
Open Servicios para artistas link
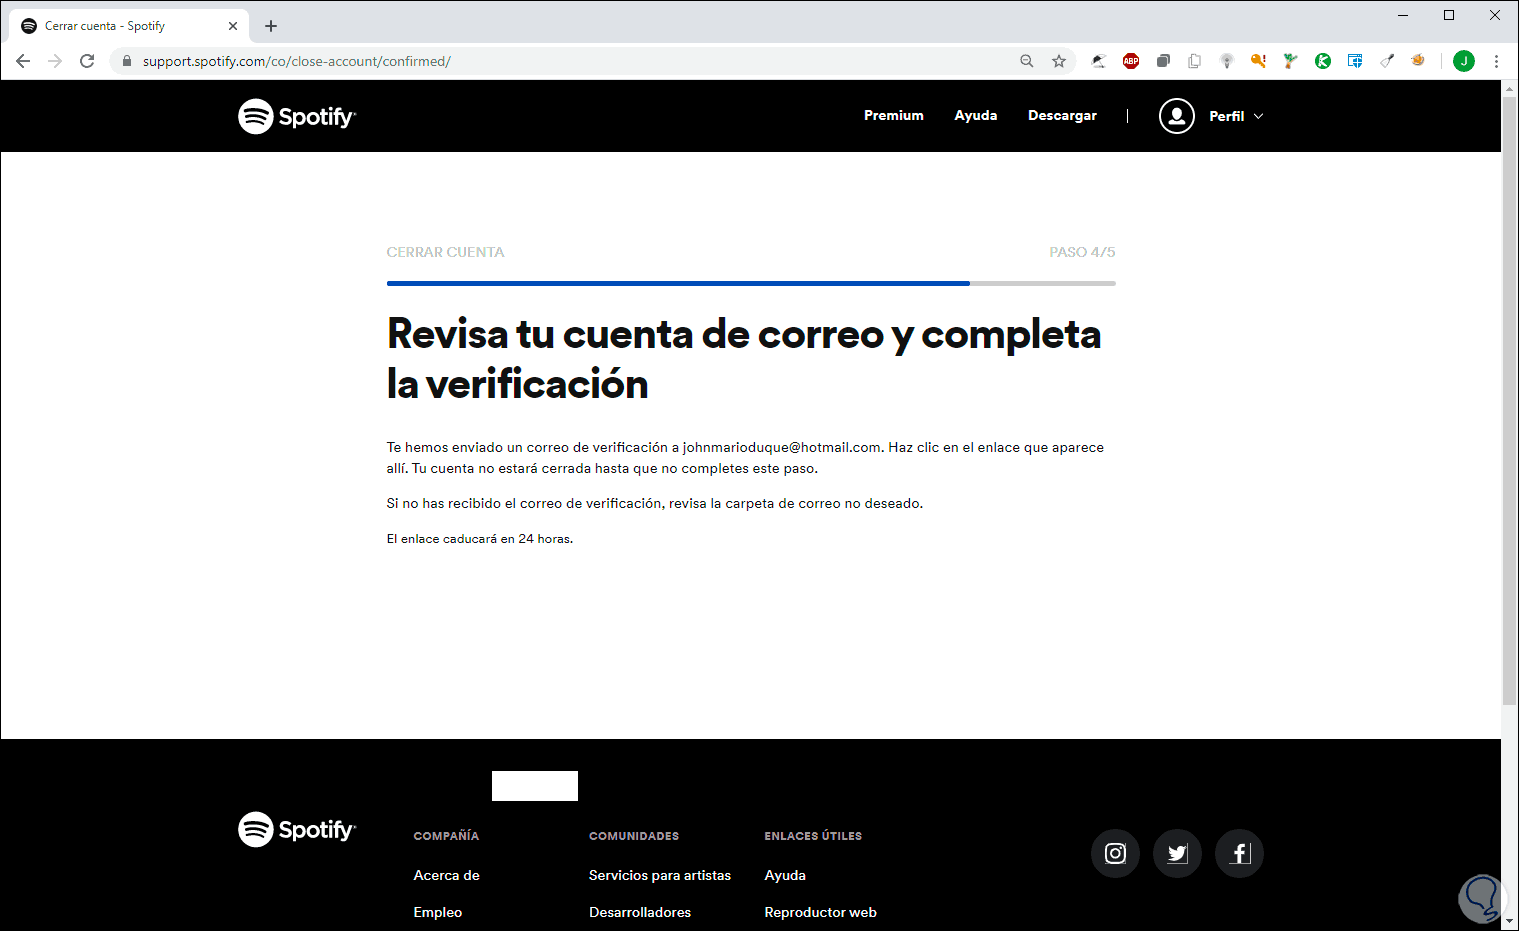pos(660,875)
